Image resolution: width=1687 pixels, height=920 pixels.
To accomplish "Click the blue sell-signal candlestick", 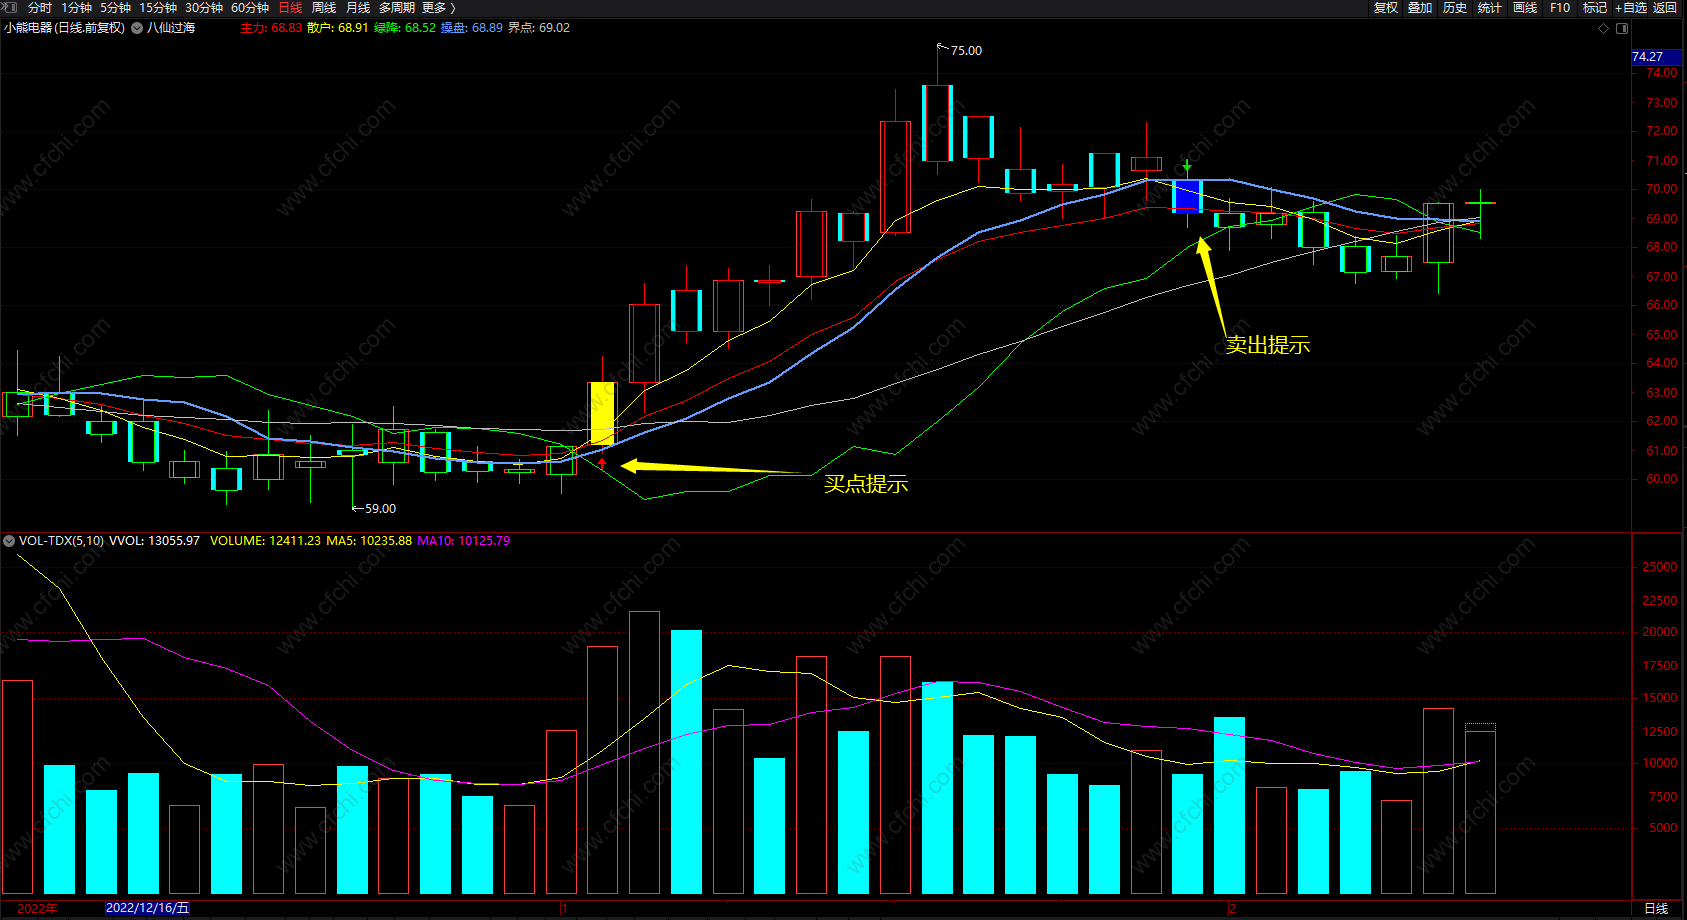I will 1187,196.
